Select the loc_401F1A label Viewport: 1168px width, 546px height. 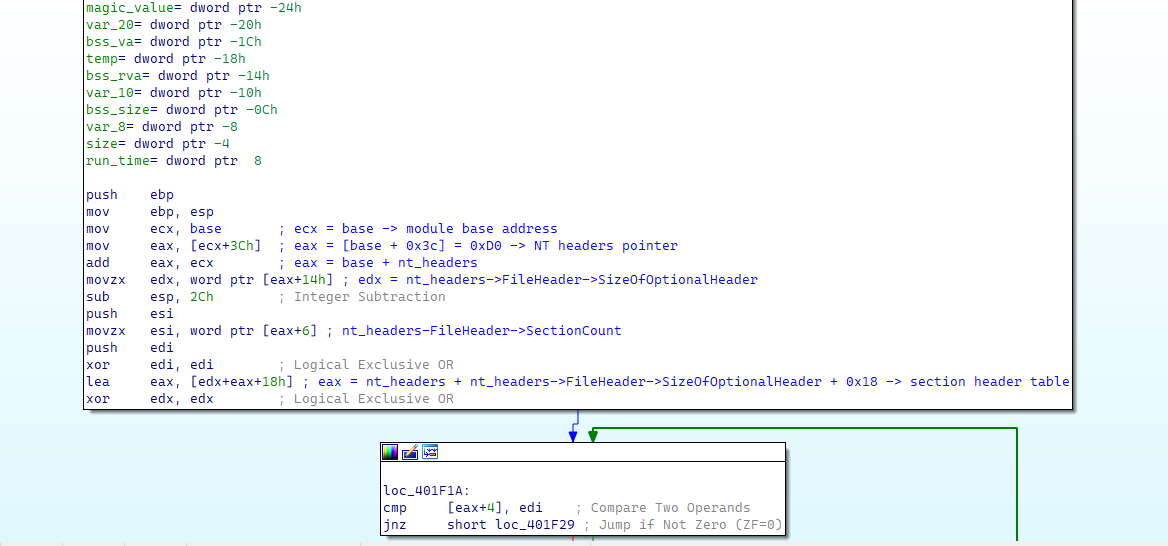[x=422, y=491]
